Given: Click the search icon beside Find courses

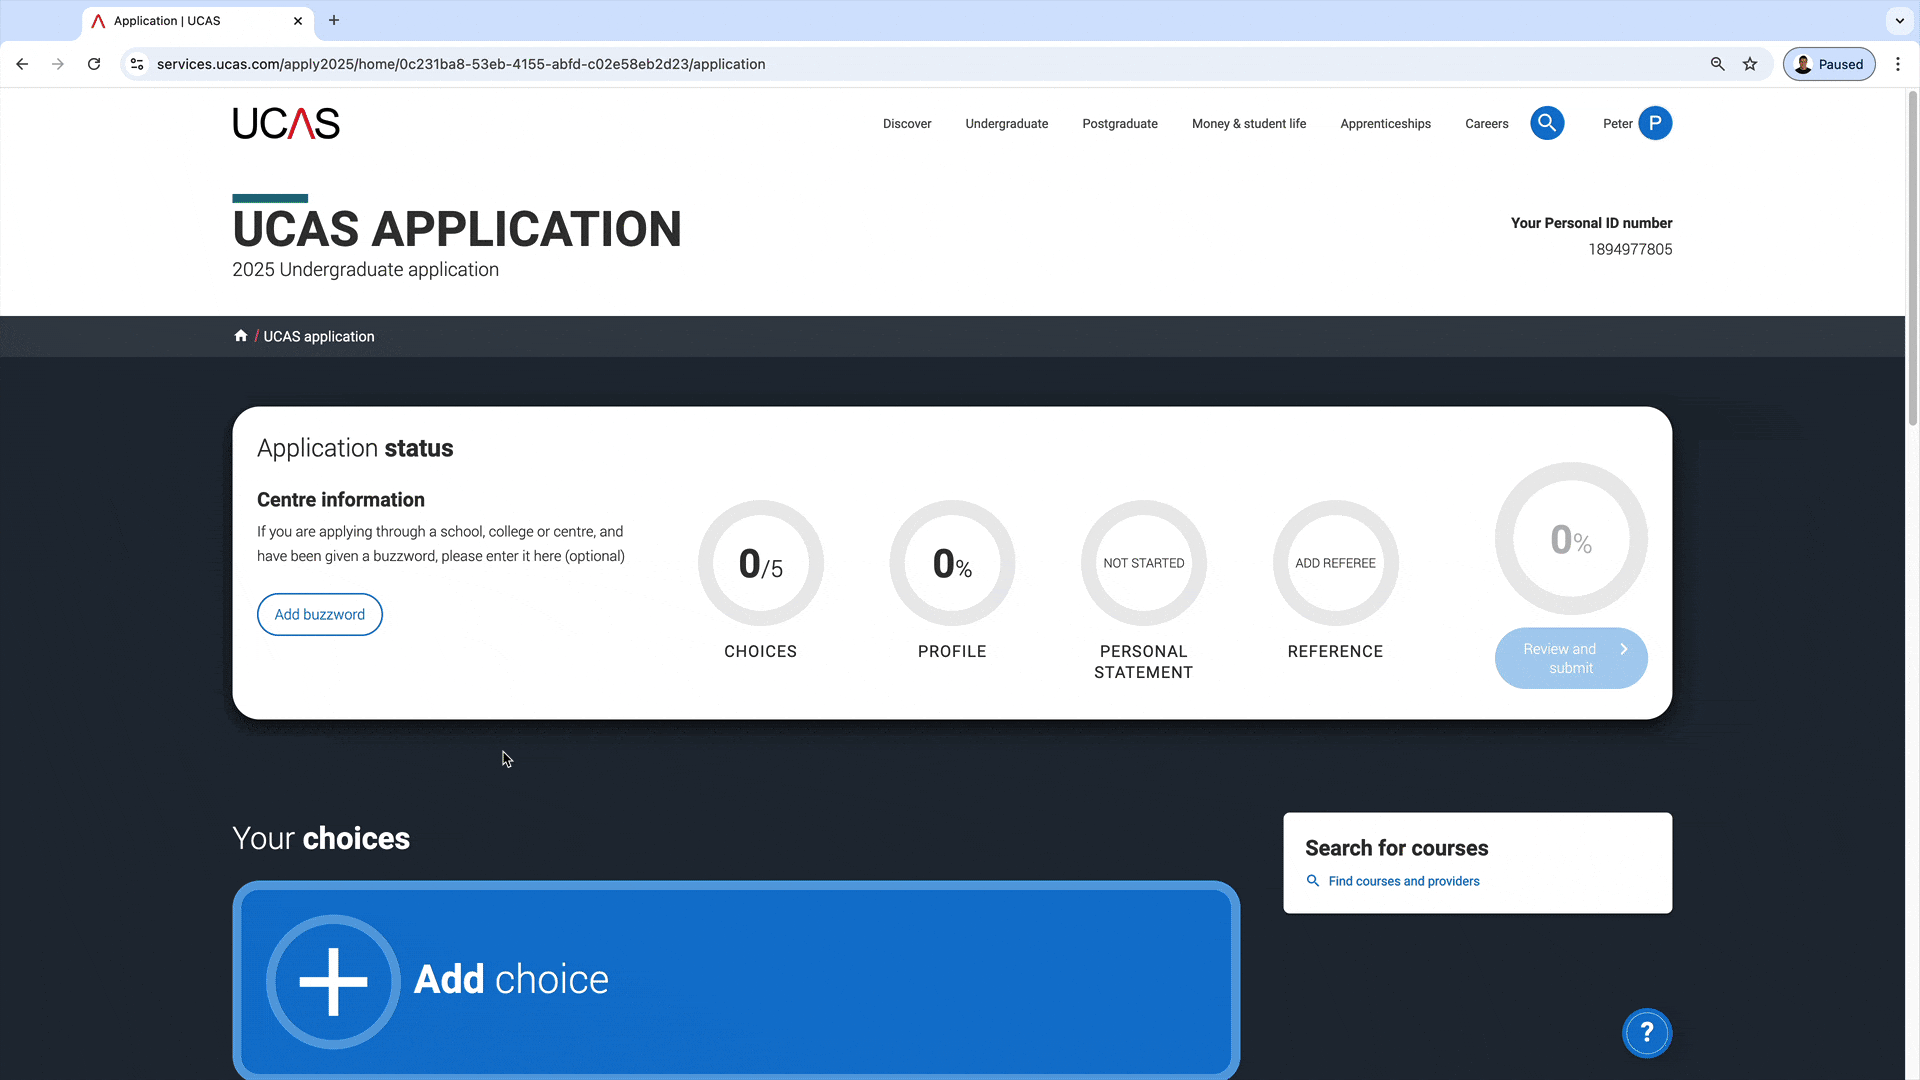Looking at the screenshot, I should (1313, 881).
